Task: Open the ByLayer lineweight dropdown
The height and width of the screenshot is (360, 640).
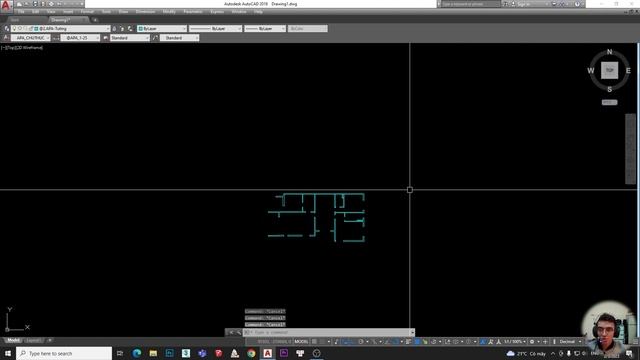Action: click(x=265, y=29)
